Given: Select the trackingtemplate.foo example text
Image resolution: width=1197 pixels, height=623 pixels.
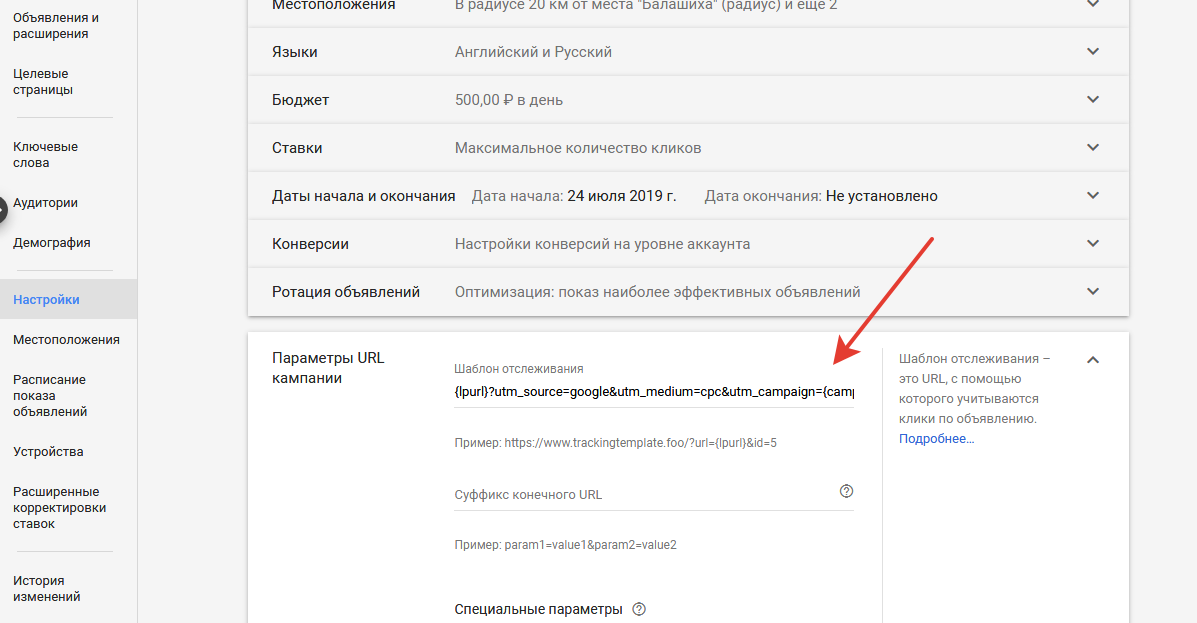Looking at the screenshot, I should [x=640, y=443].
